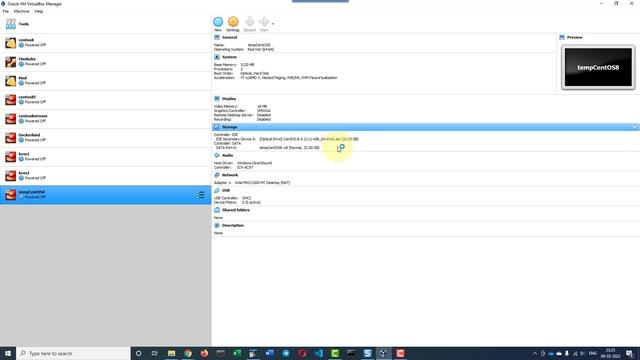Click the Audio section header
The width and height of the screenshot is (640, 360).
click(x=228, y=156)
